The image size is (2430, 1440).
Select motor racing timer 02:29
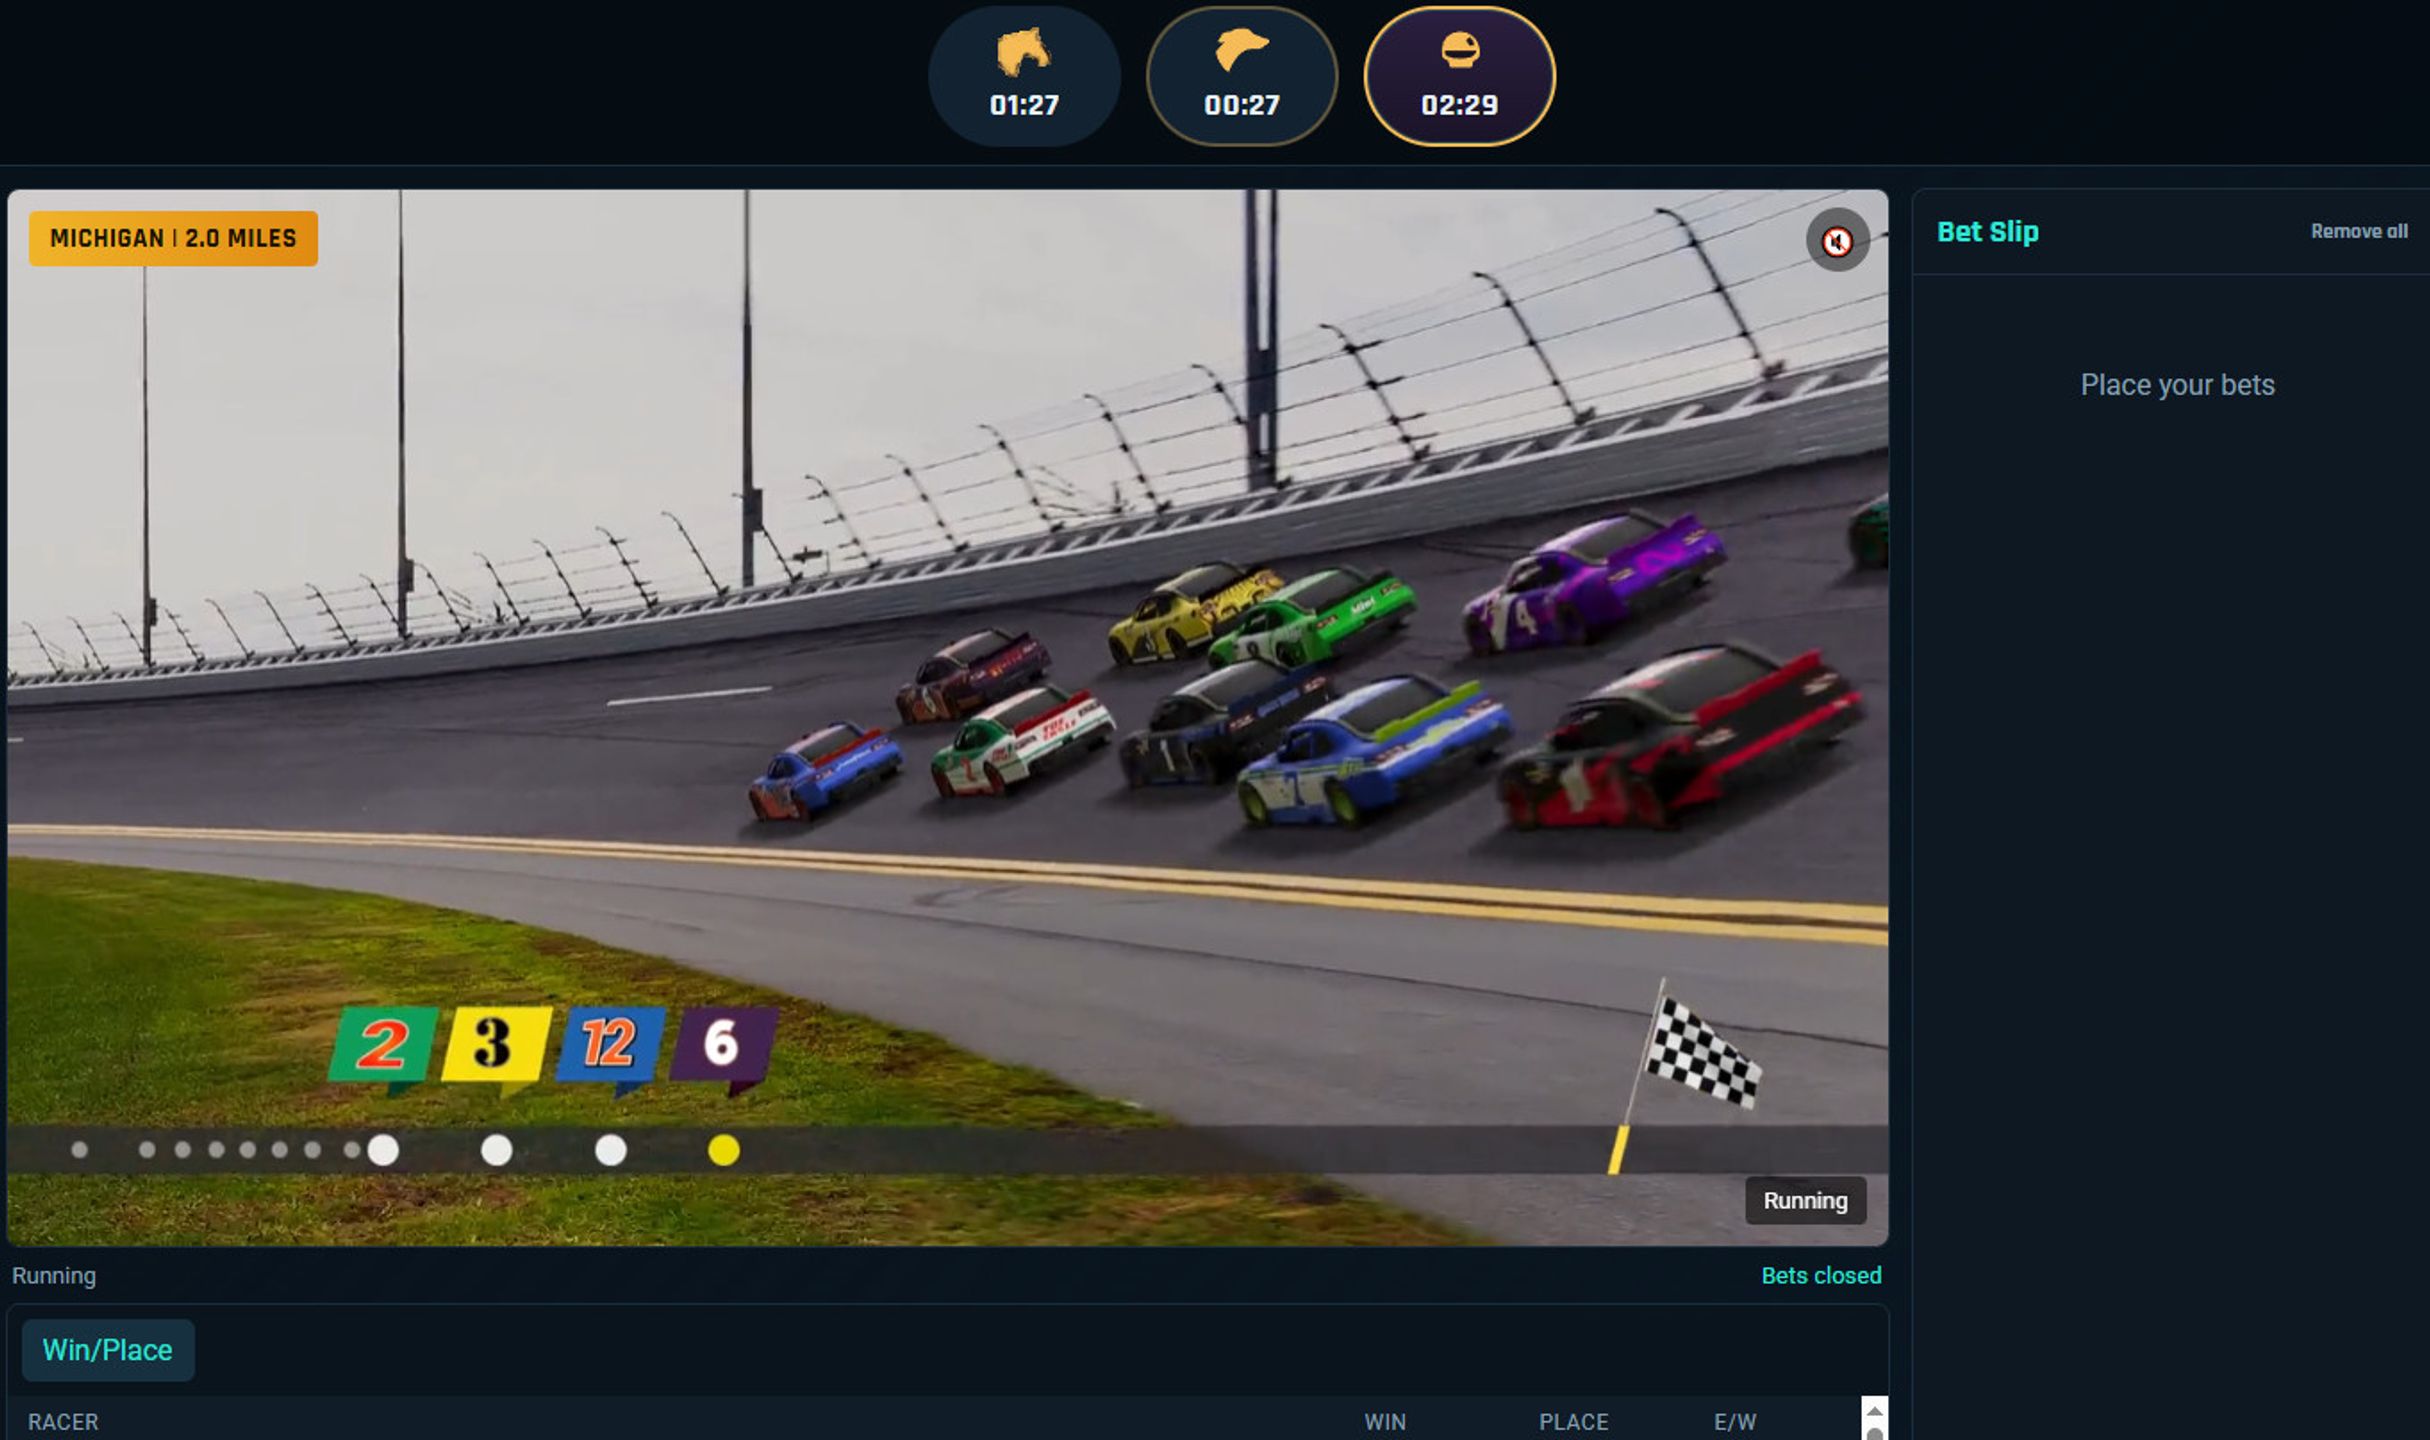click(1460, 77)
